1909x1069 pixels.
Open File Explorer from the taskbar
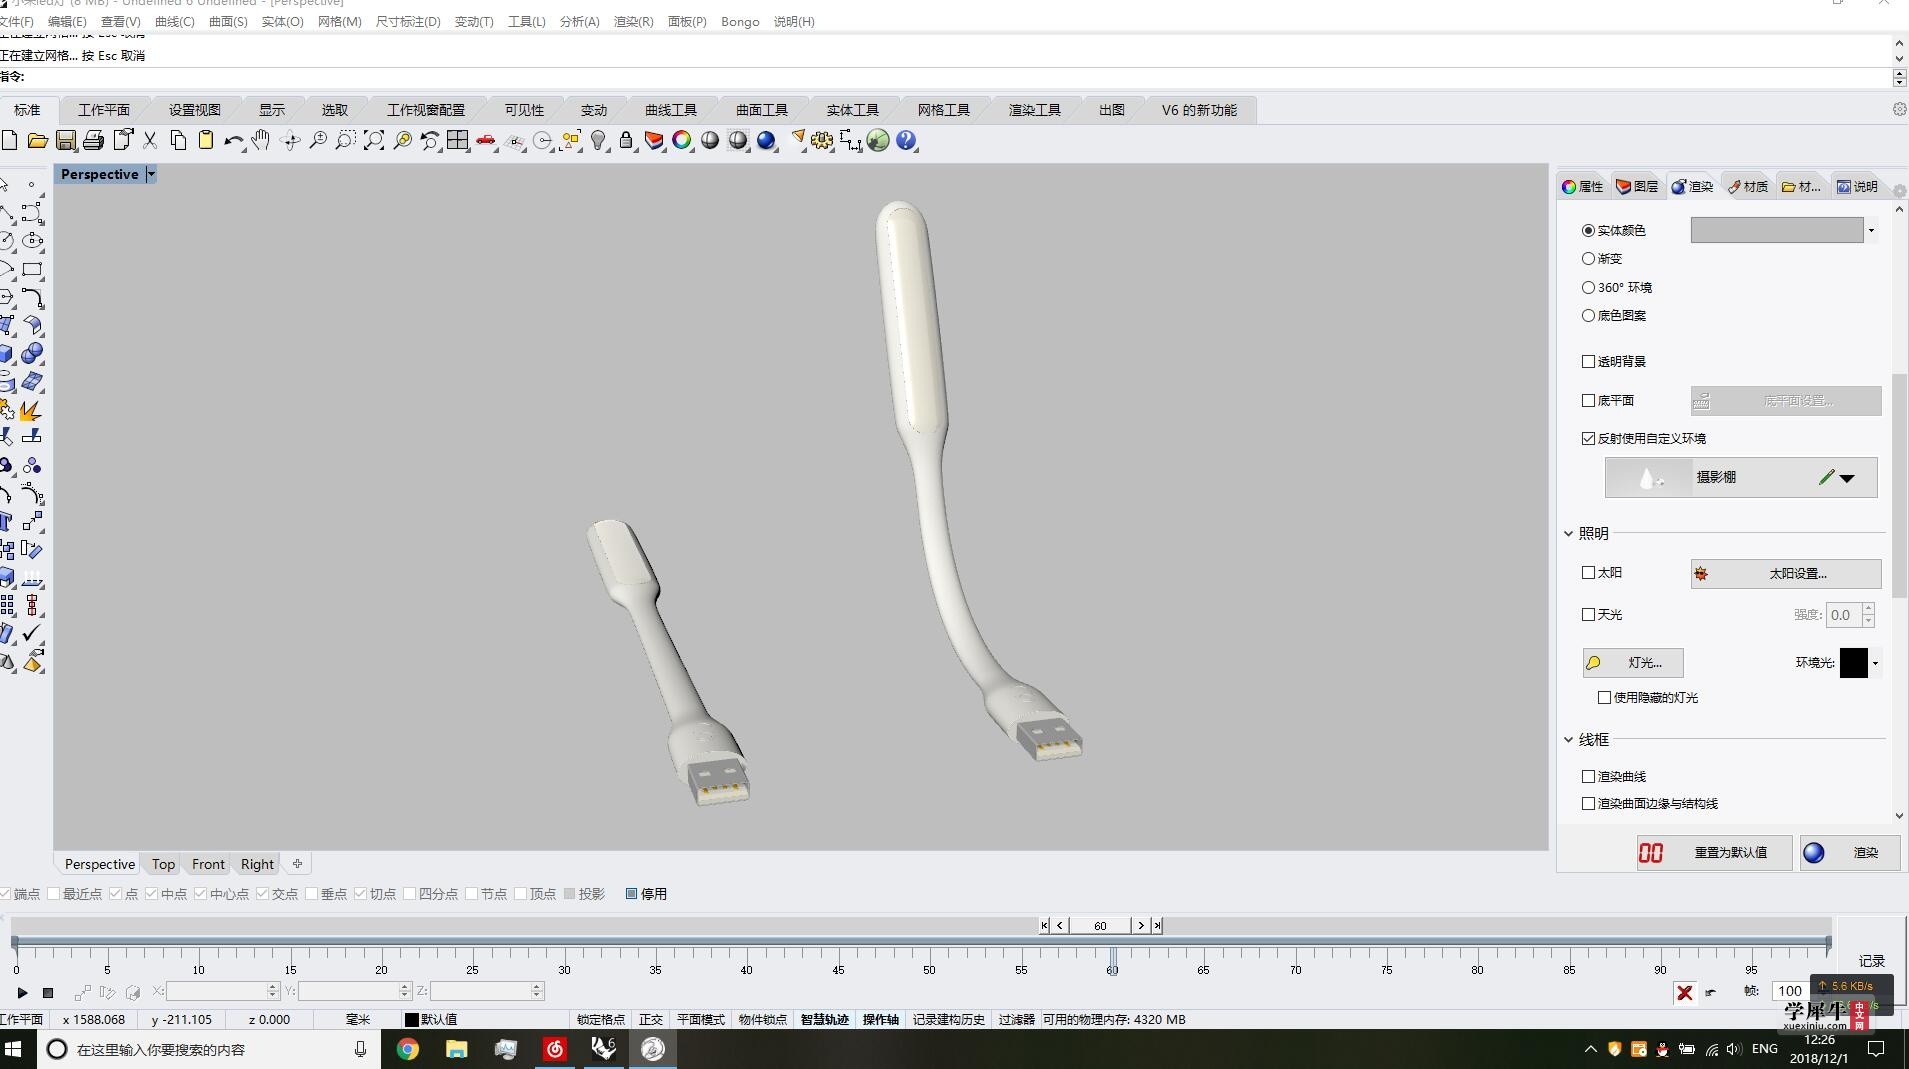pos(456,1049)
